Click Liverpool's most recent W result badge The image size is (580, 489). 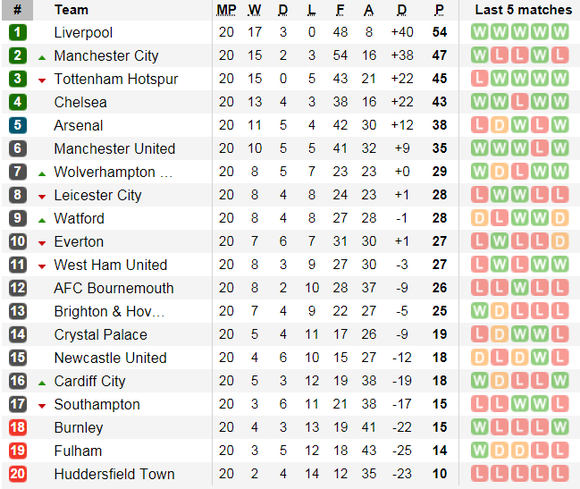[x=560, y=32]
